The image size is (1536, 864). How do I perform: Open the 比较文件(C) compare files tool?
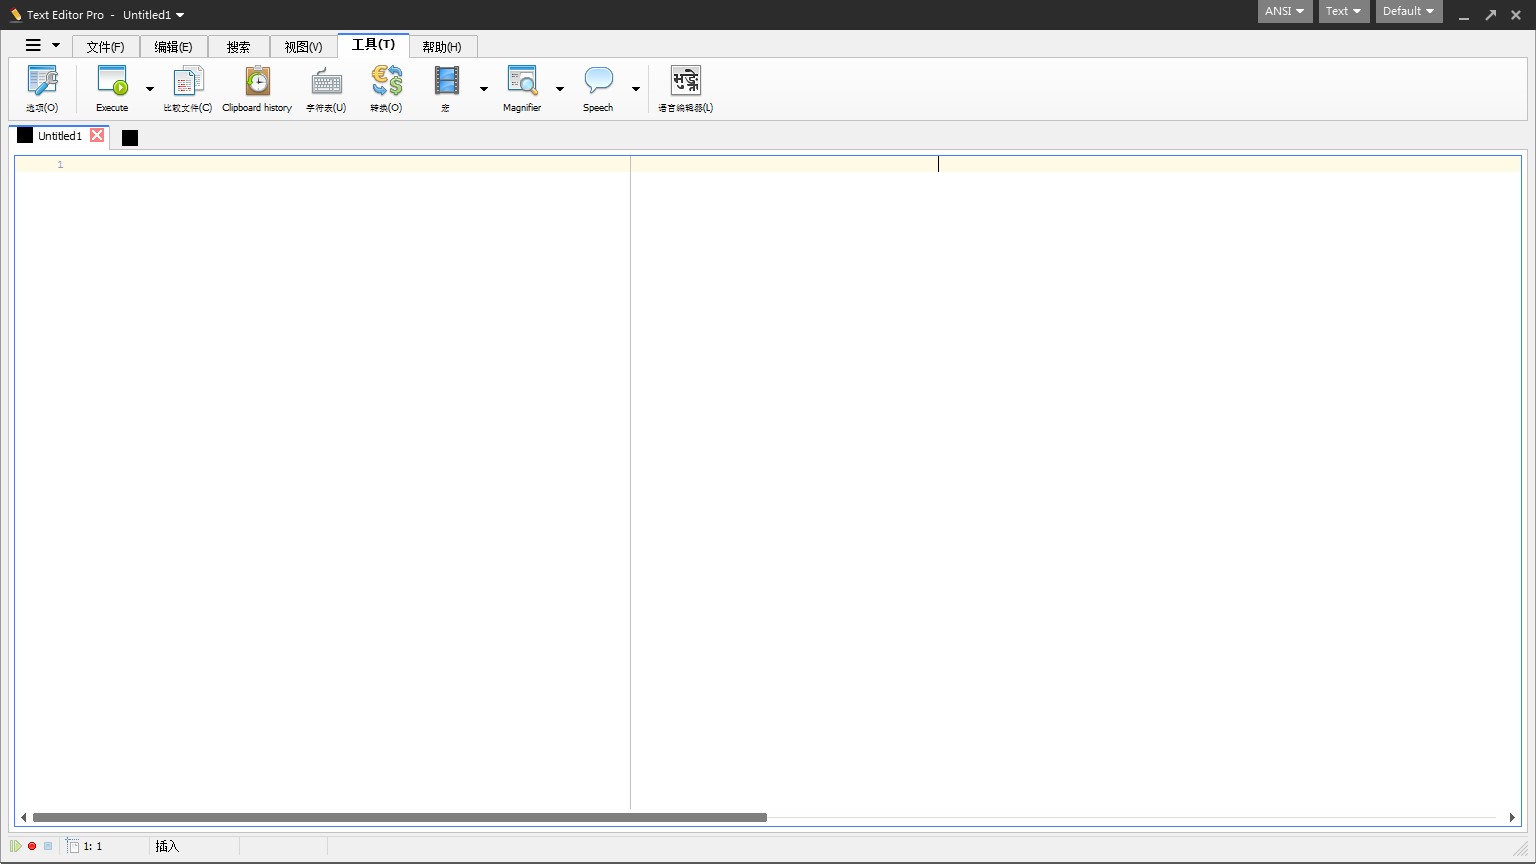188,82
